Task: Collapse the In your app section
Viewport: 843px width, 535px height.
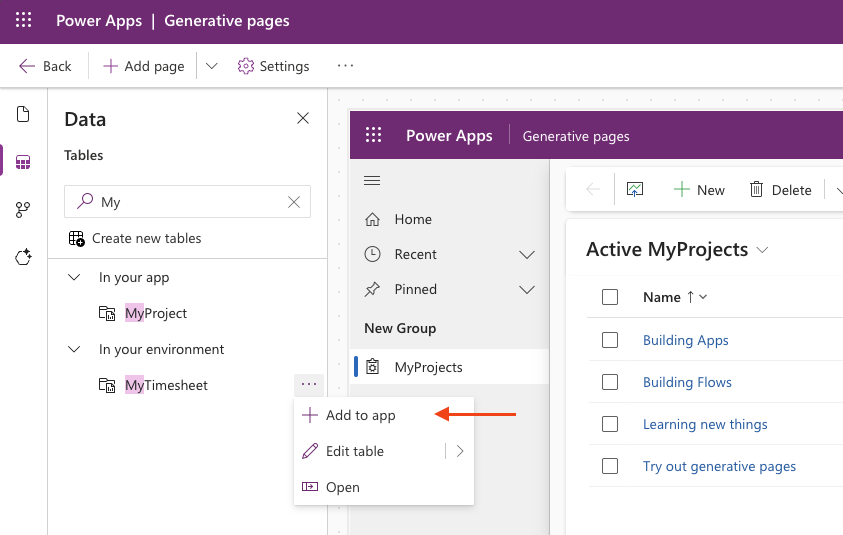Action: pos(74,277)
